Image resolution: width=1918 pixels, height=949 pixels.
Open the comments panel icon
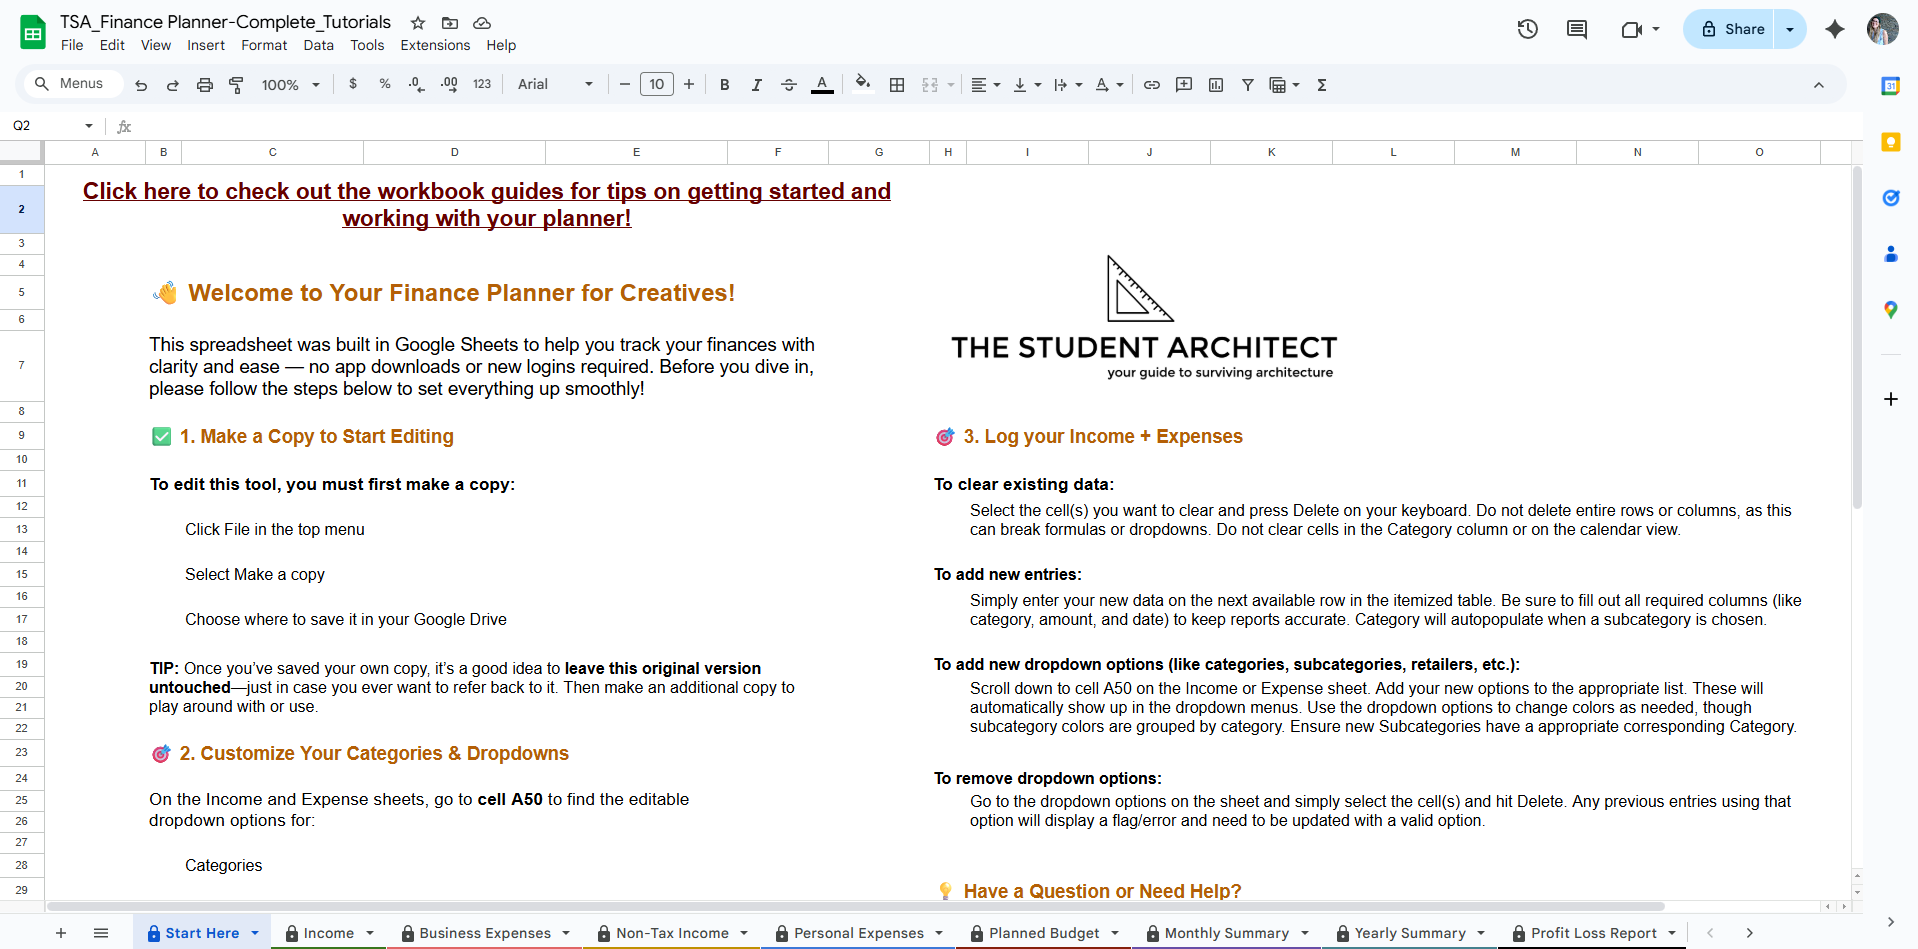coord(1577,29)
